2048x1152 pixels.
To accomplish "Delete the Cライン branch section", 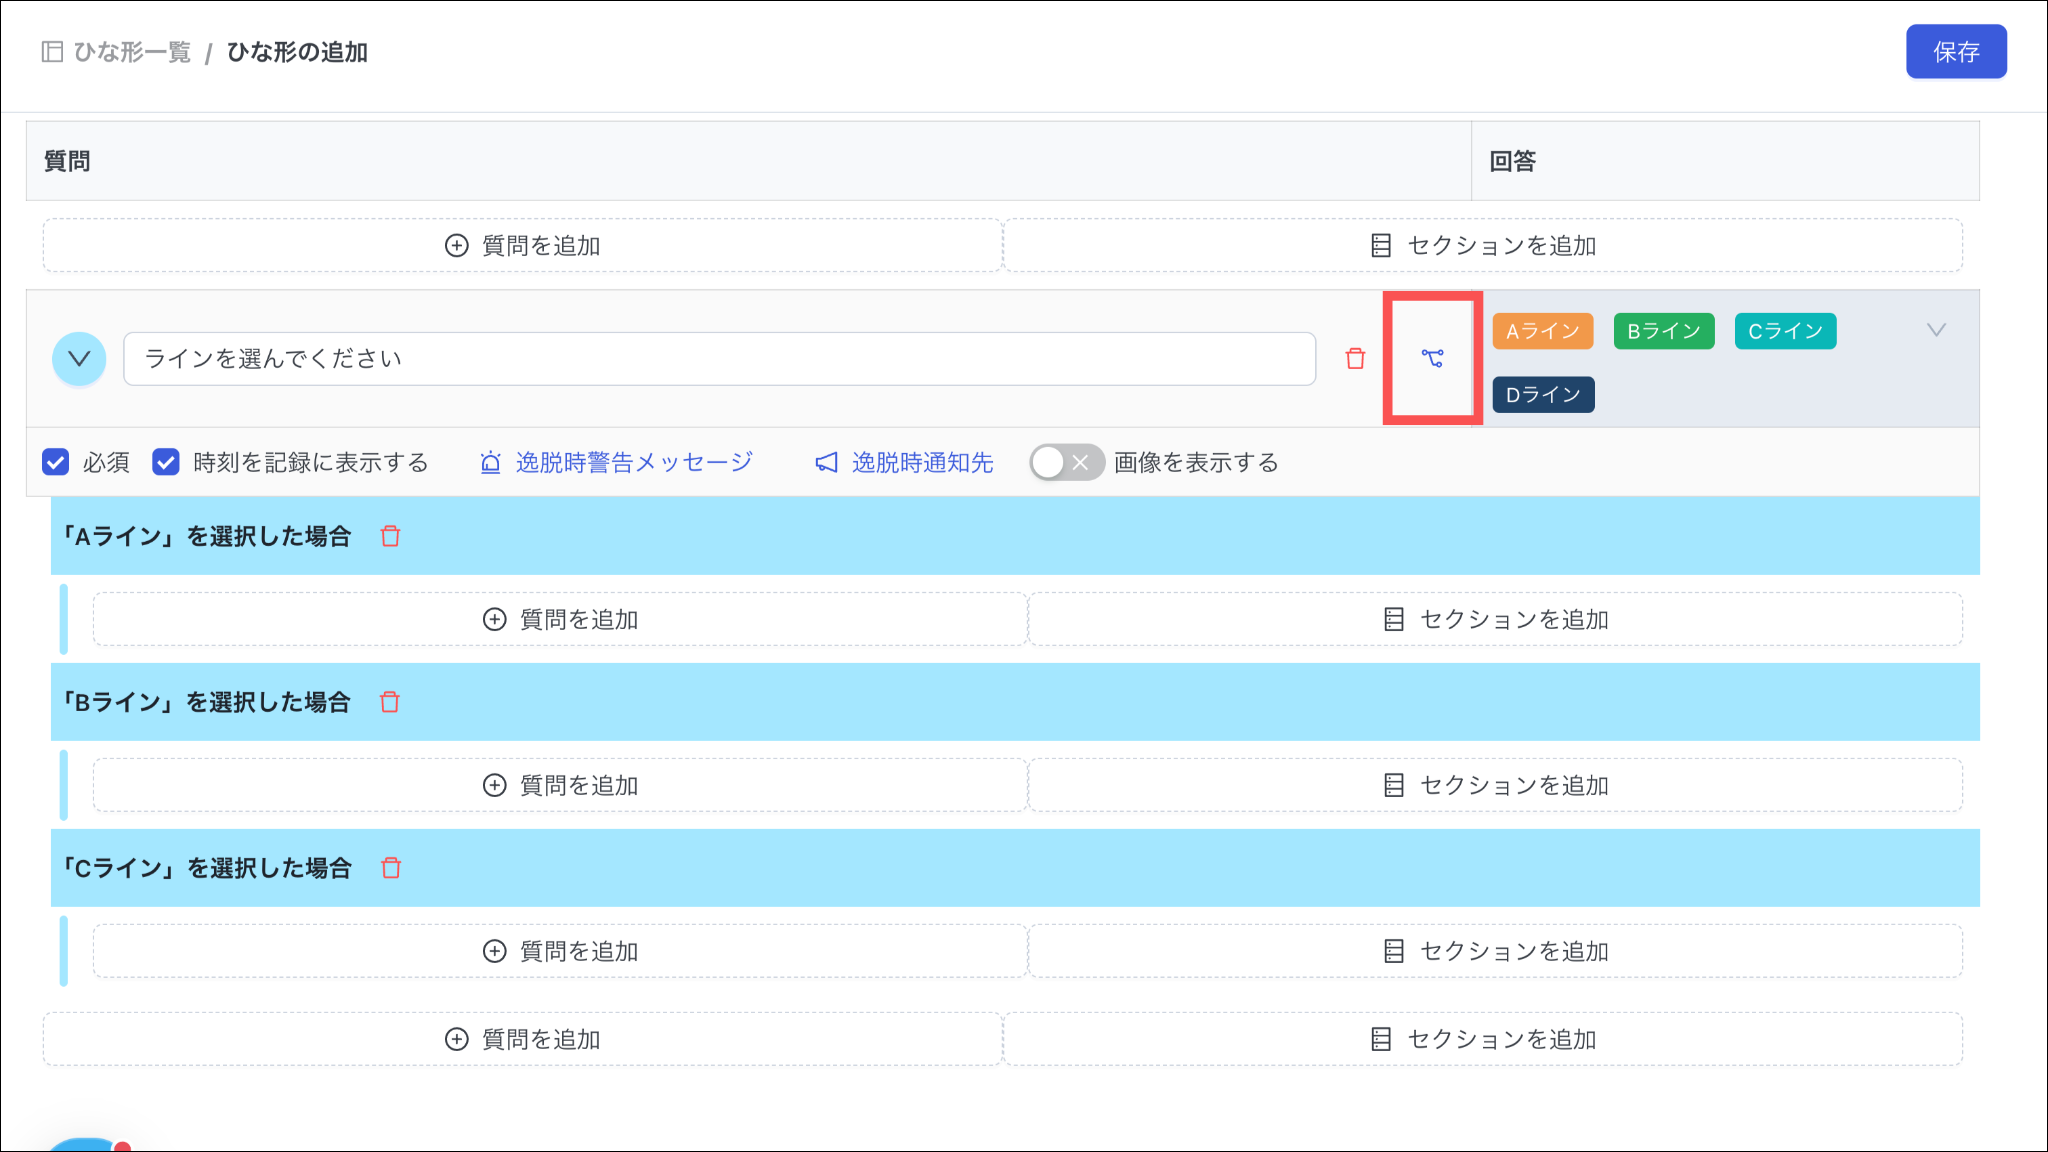I will click(x=390, y=868).
